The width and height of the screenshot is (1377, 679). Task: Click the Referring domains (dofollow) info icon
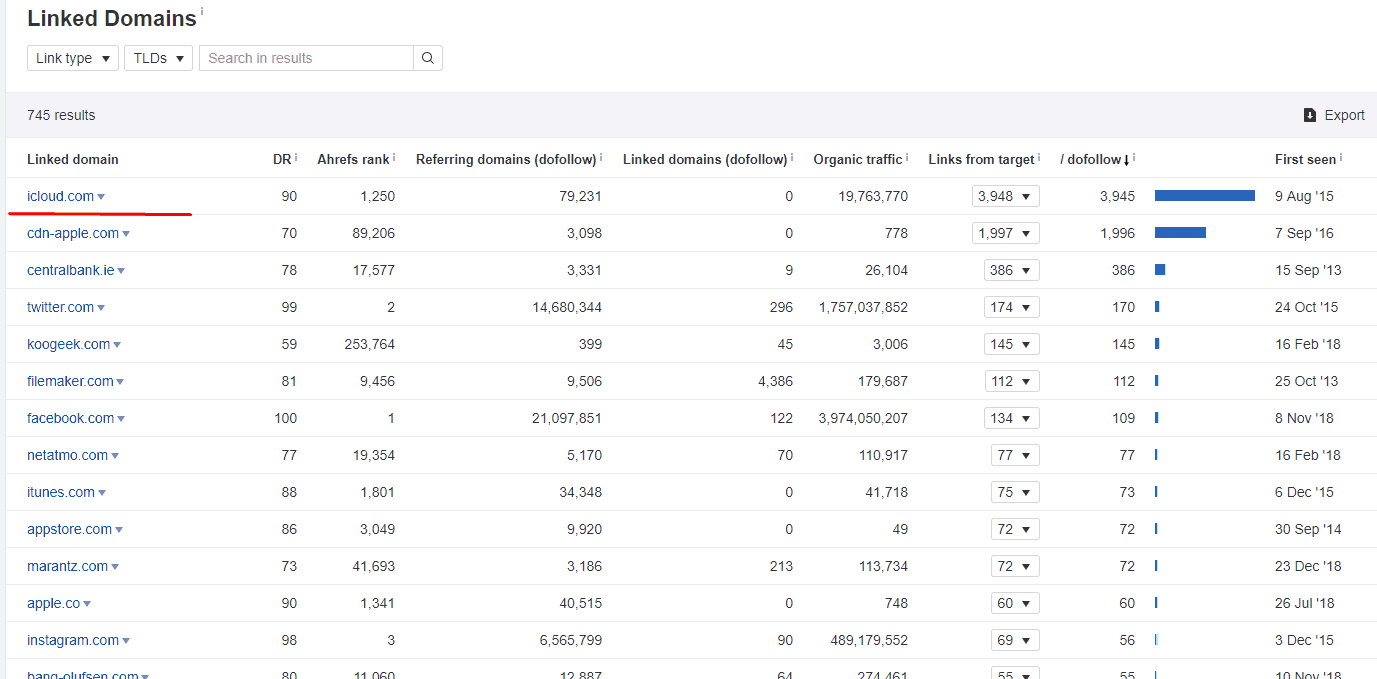[x=601, y=155]
